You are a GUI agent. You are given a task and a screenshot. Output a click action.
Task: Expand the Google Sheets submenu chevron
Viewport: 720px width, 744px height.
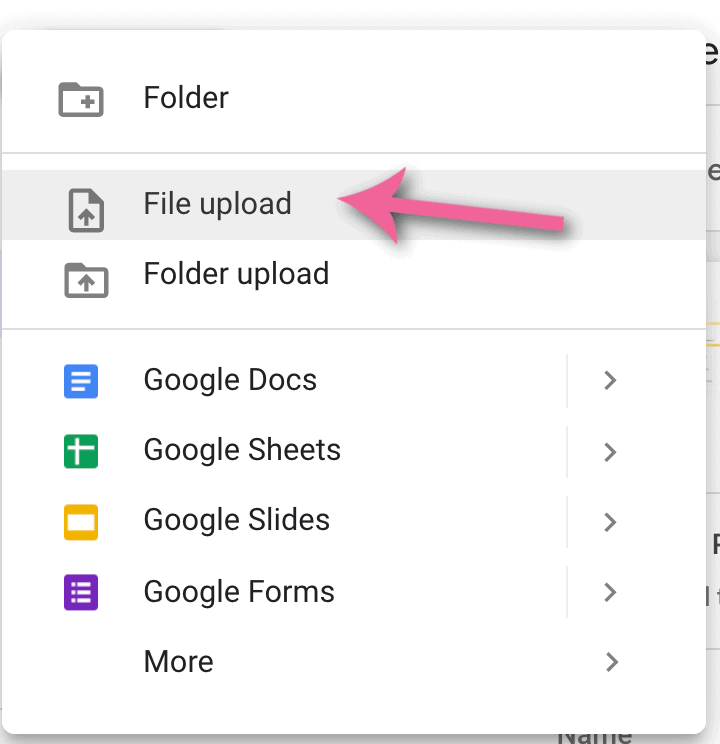point(610,452)
